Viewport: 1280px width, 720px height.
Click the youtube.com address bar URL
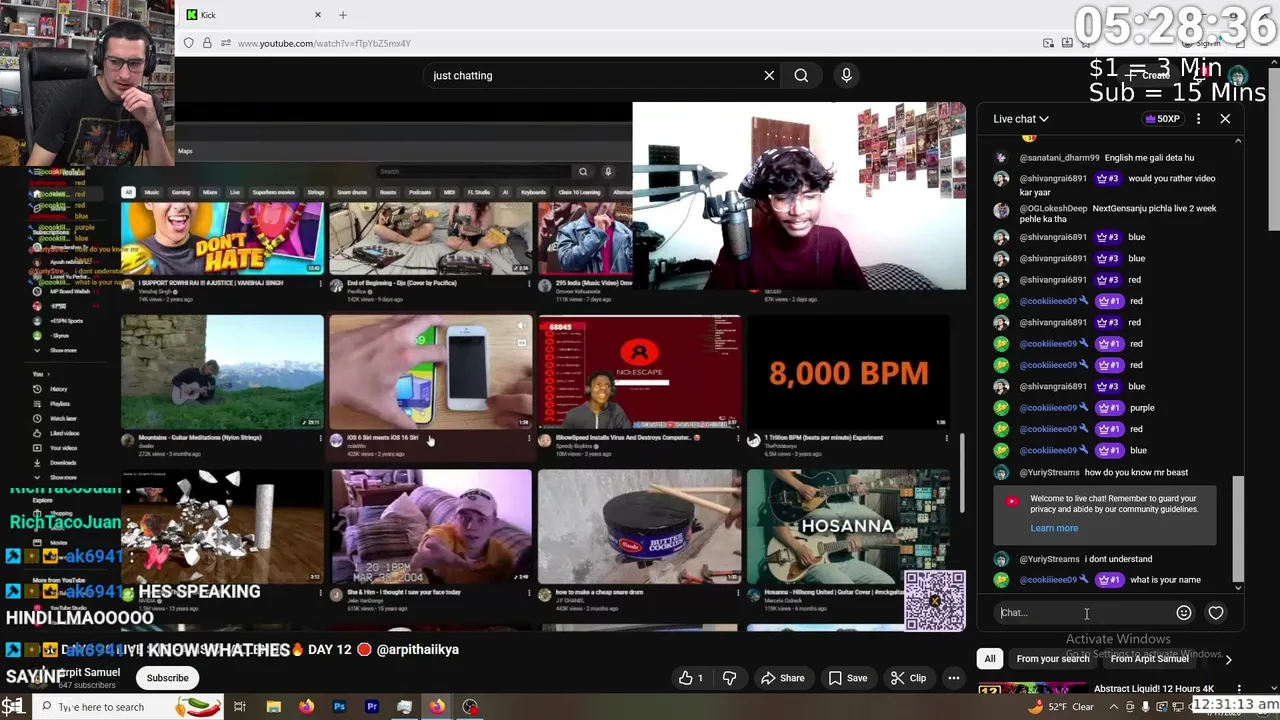(324, 43)
